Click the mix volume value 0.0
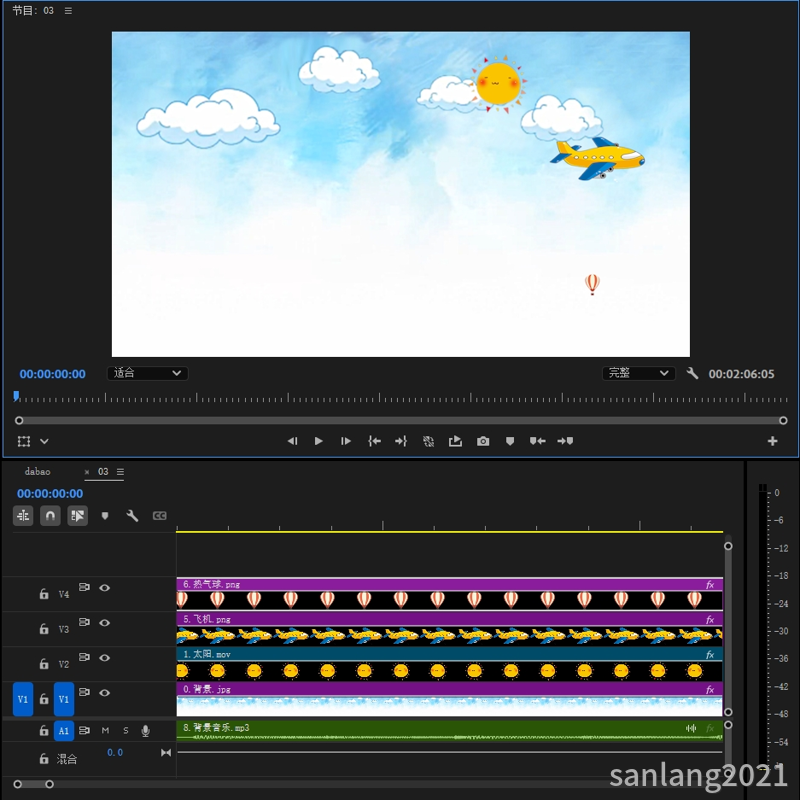This screenshot has height=800, width=800. coord(115,753)
